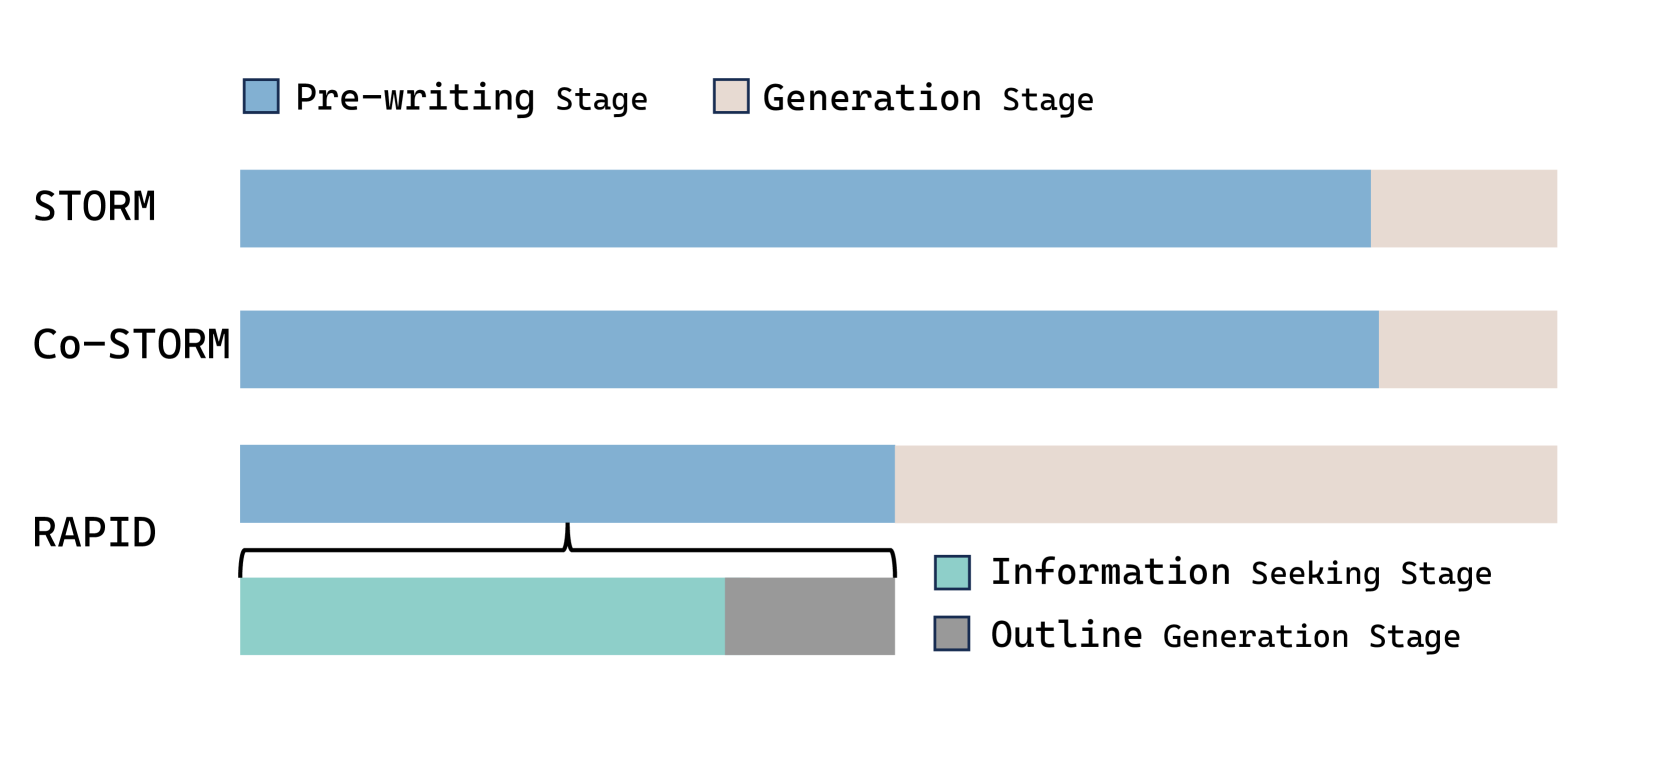The width and height of the screenshot is (1660, 759).
Task: Click the STORM row label
Action: pos(95,207)
